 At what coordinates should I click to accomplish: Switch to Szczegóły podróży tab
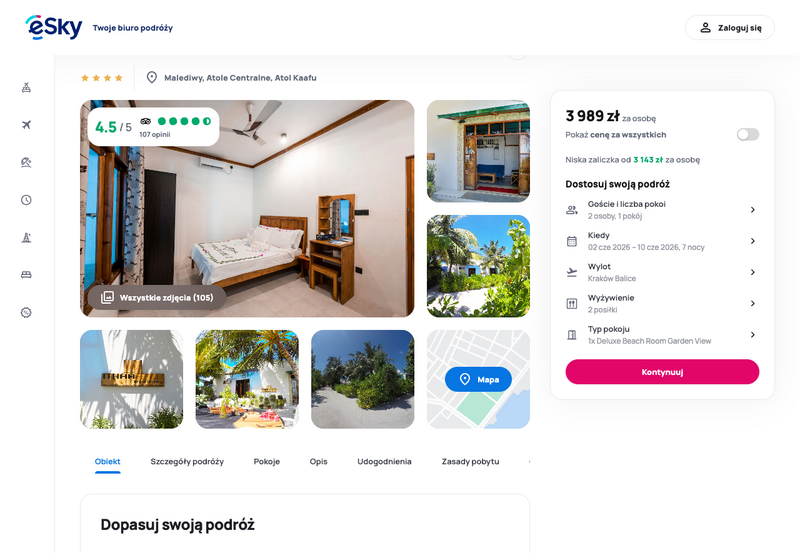tap(187, 462)
